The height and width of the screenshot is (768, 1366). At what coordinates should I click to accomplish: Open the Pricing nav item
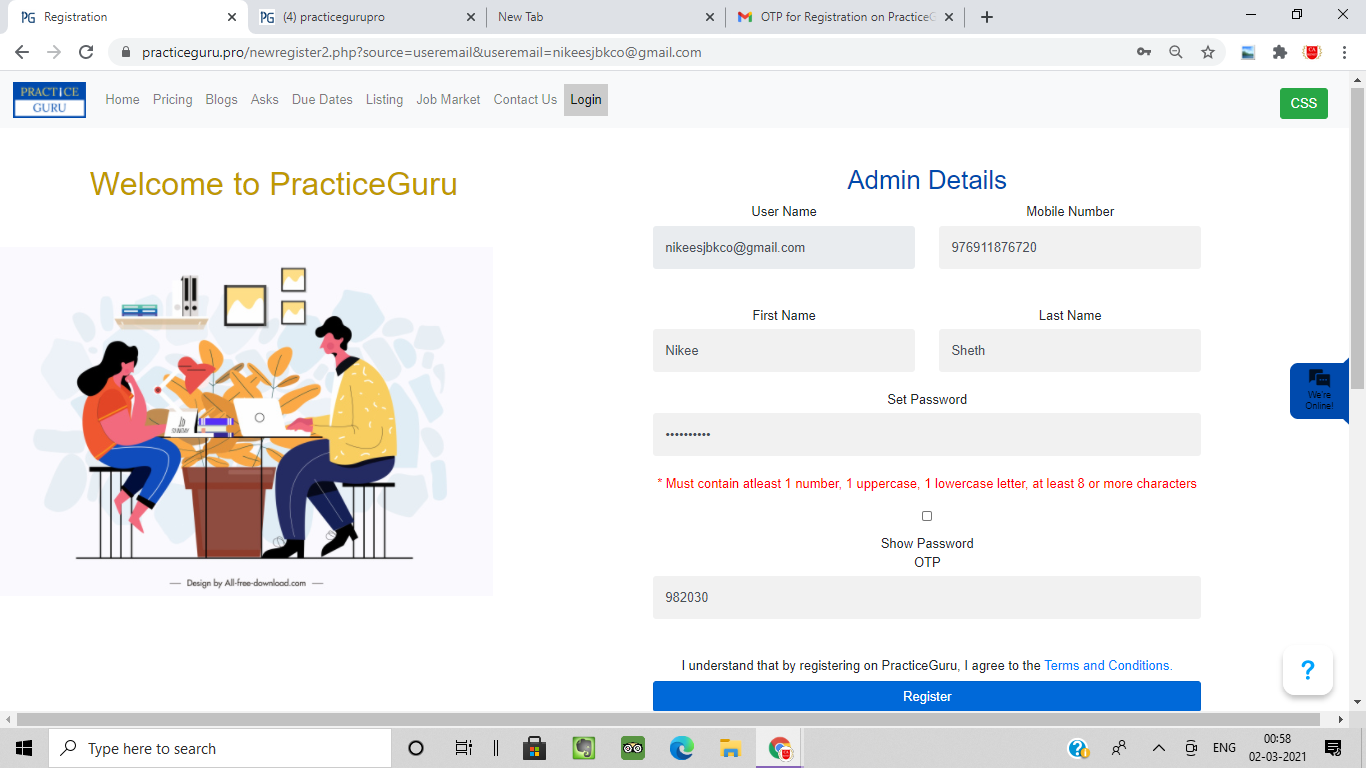(172, 99)
